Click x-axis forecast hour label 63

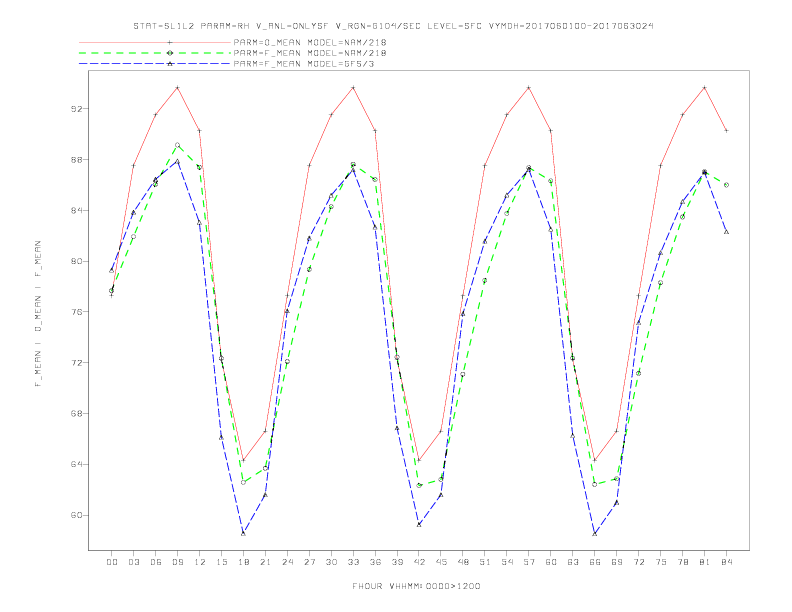(x=573, y=562)
